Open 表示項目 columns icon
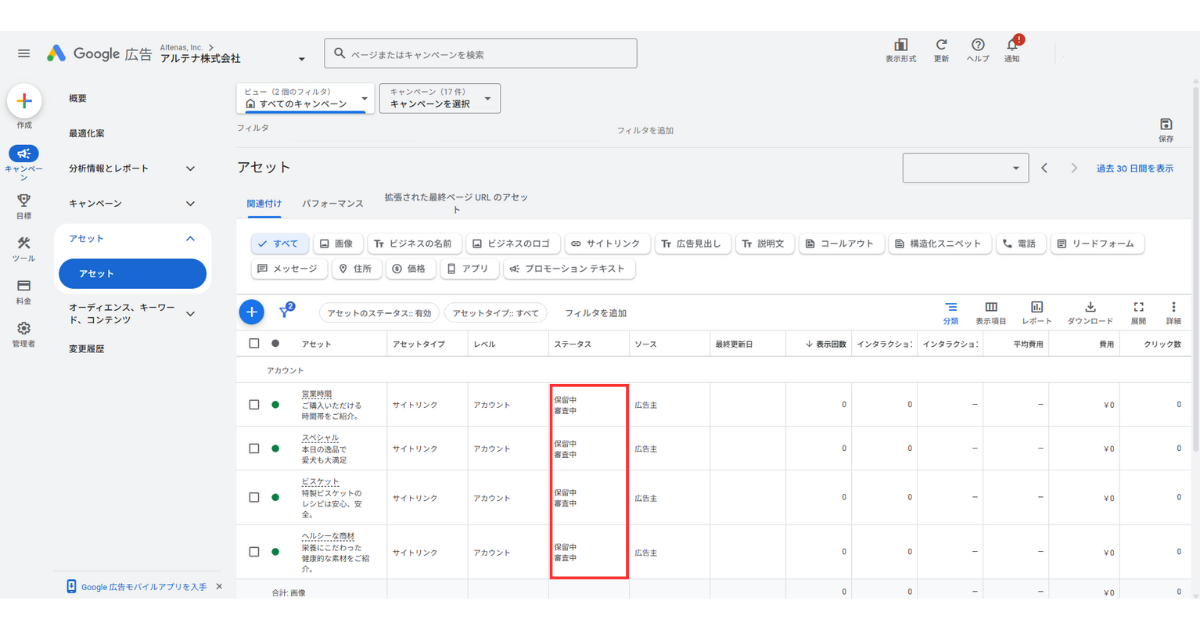Screen dimensions: 1200x630 pyautogui.click(x=991, y=307)
